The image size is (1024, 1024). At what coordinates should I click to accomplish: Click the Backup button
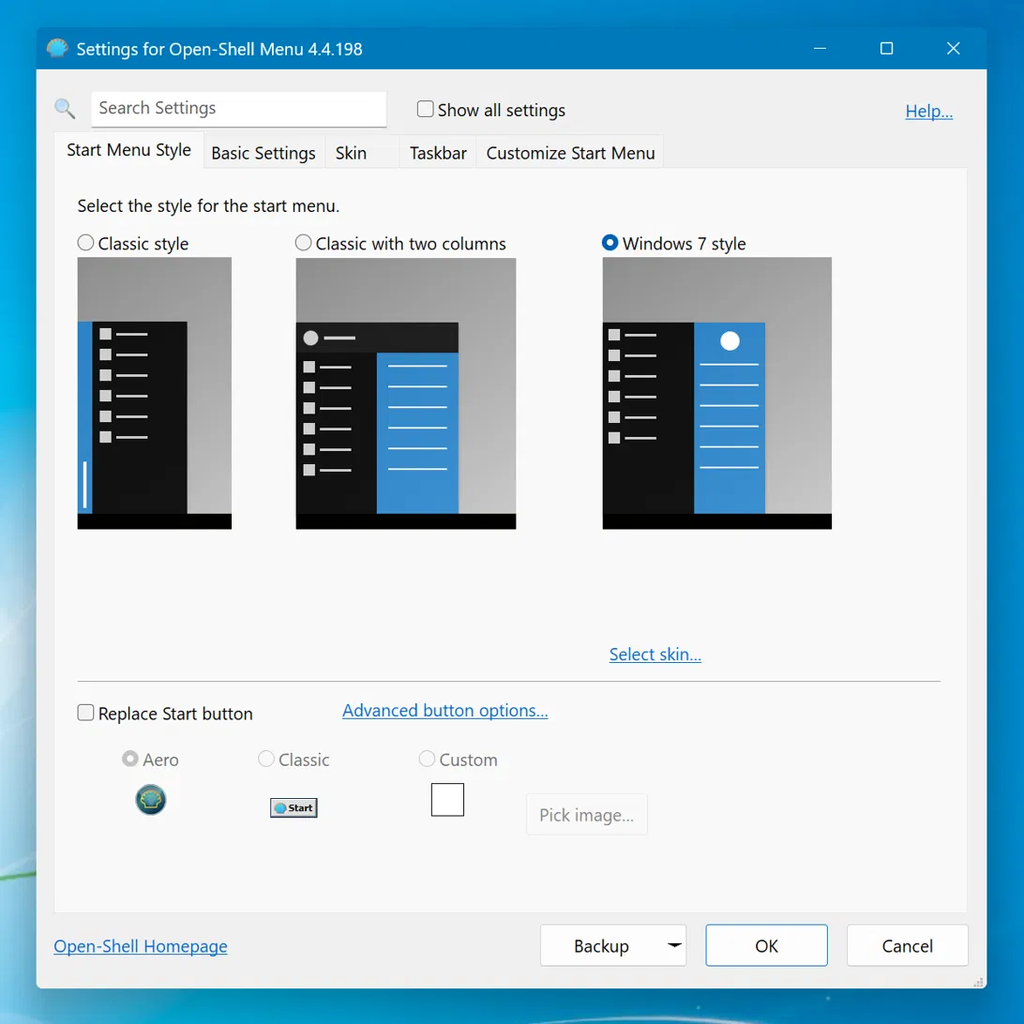click(x=601, y=945)
